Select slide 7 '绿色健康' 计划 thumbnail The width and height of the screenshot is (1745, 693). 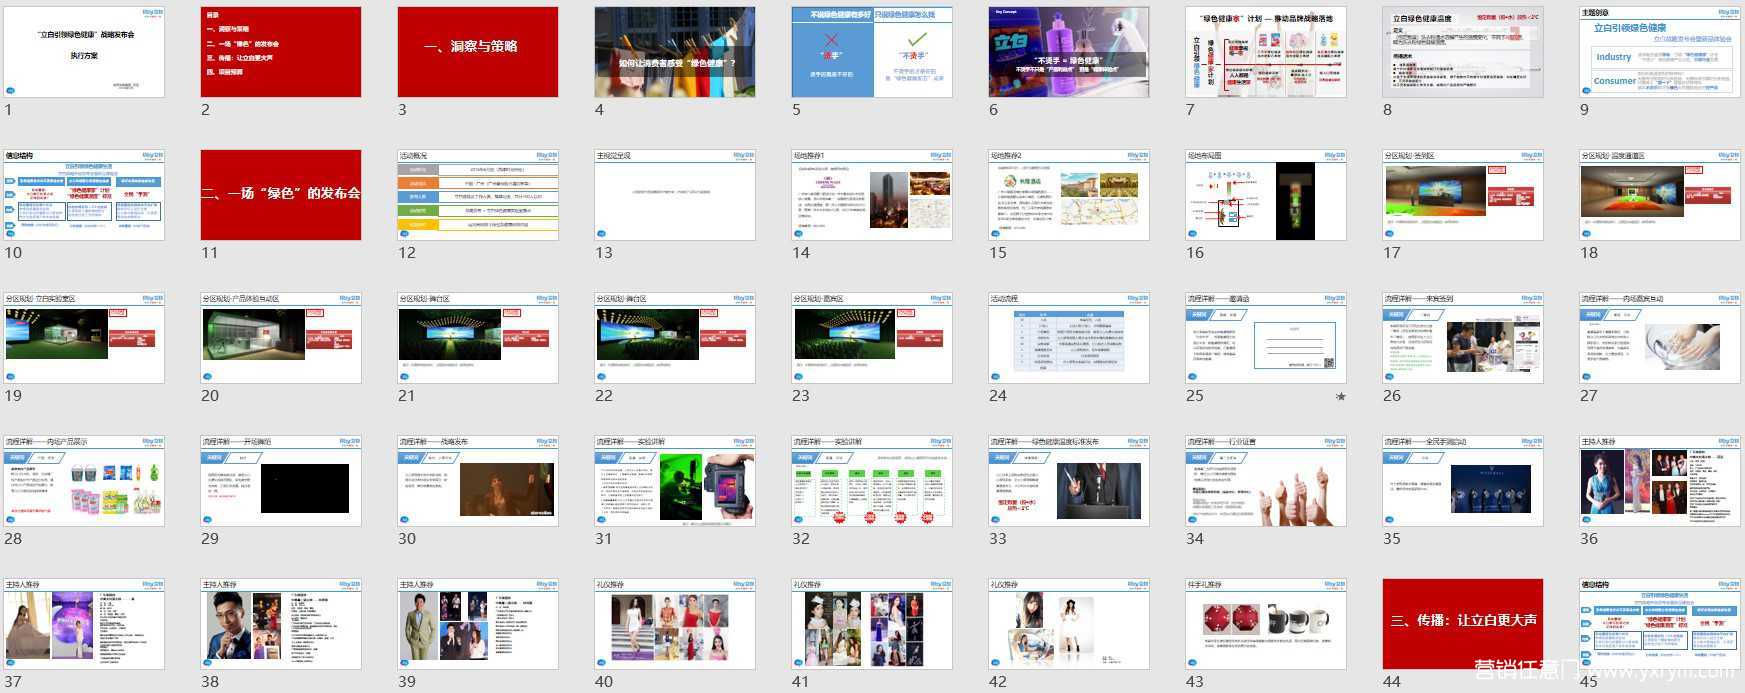pyautogui.click(x=1266, y=52)
